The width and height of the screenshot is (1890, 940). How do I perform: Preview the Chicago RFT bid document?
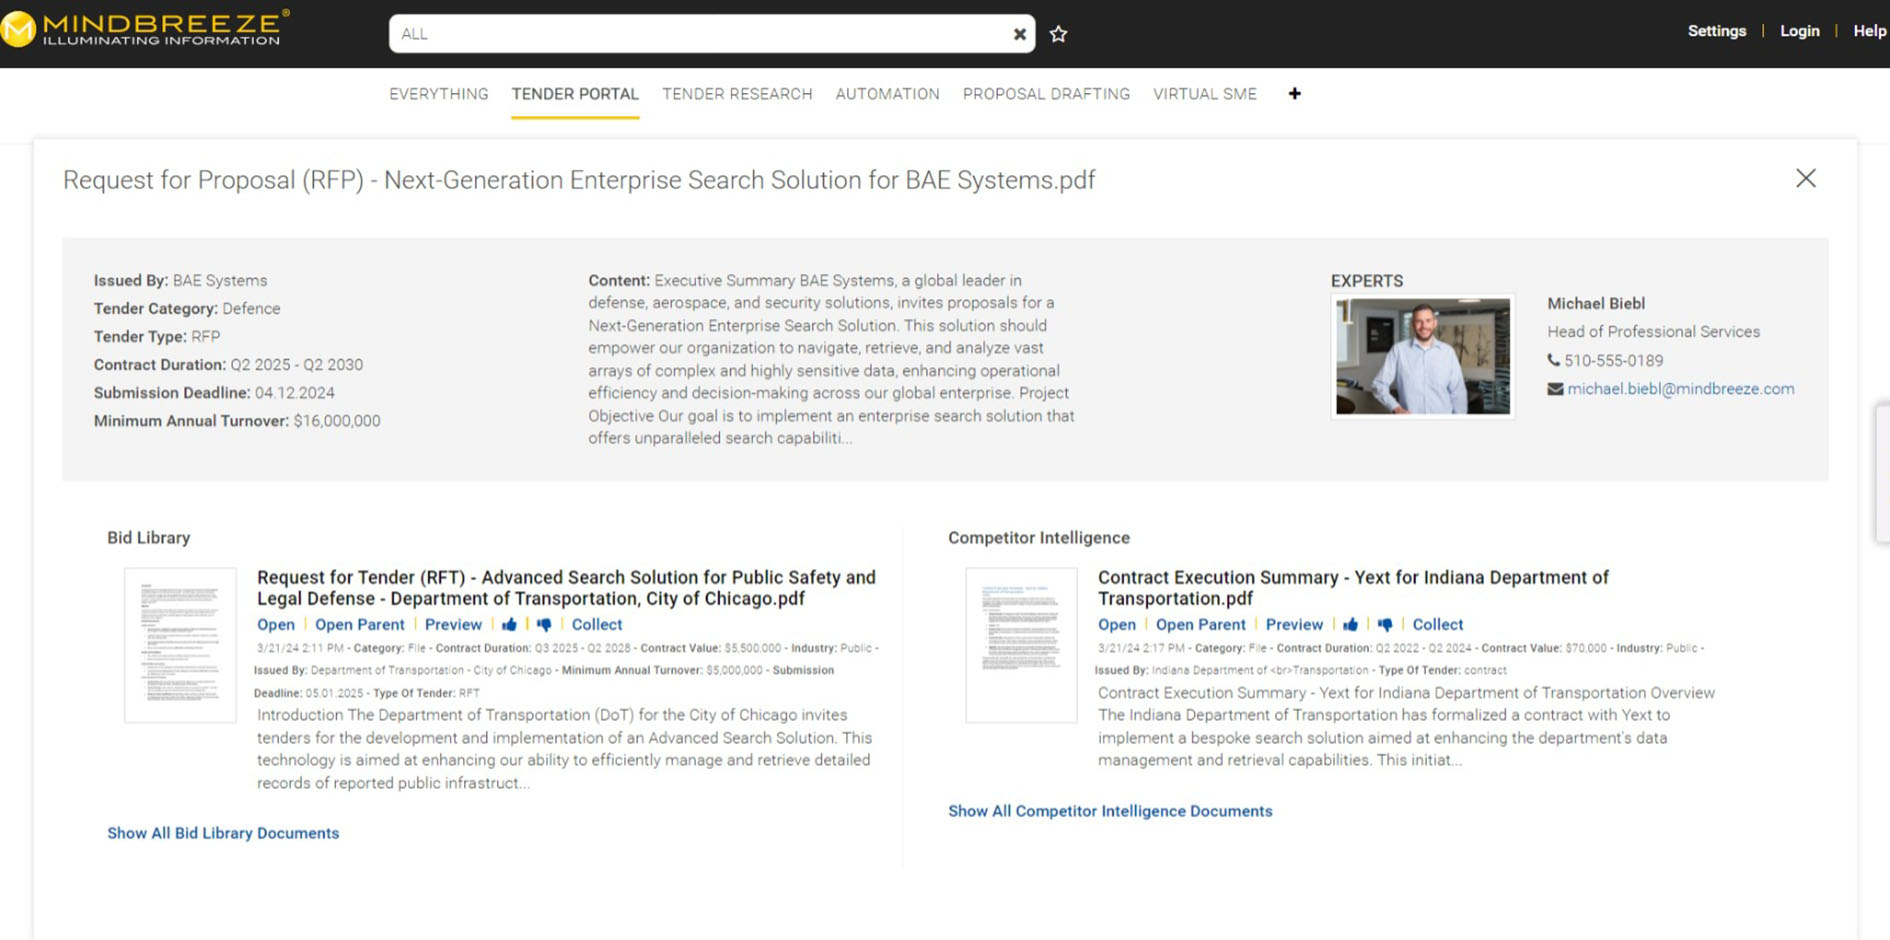(x=453, y=625)
